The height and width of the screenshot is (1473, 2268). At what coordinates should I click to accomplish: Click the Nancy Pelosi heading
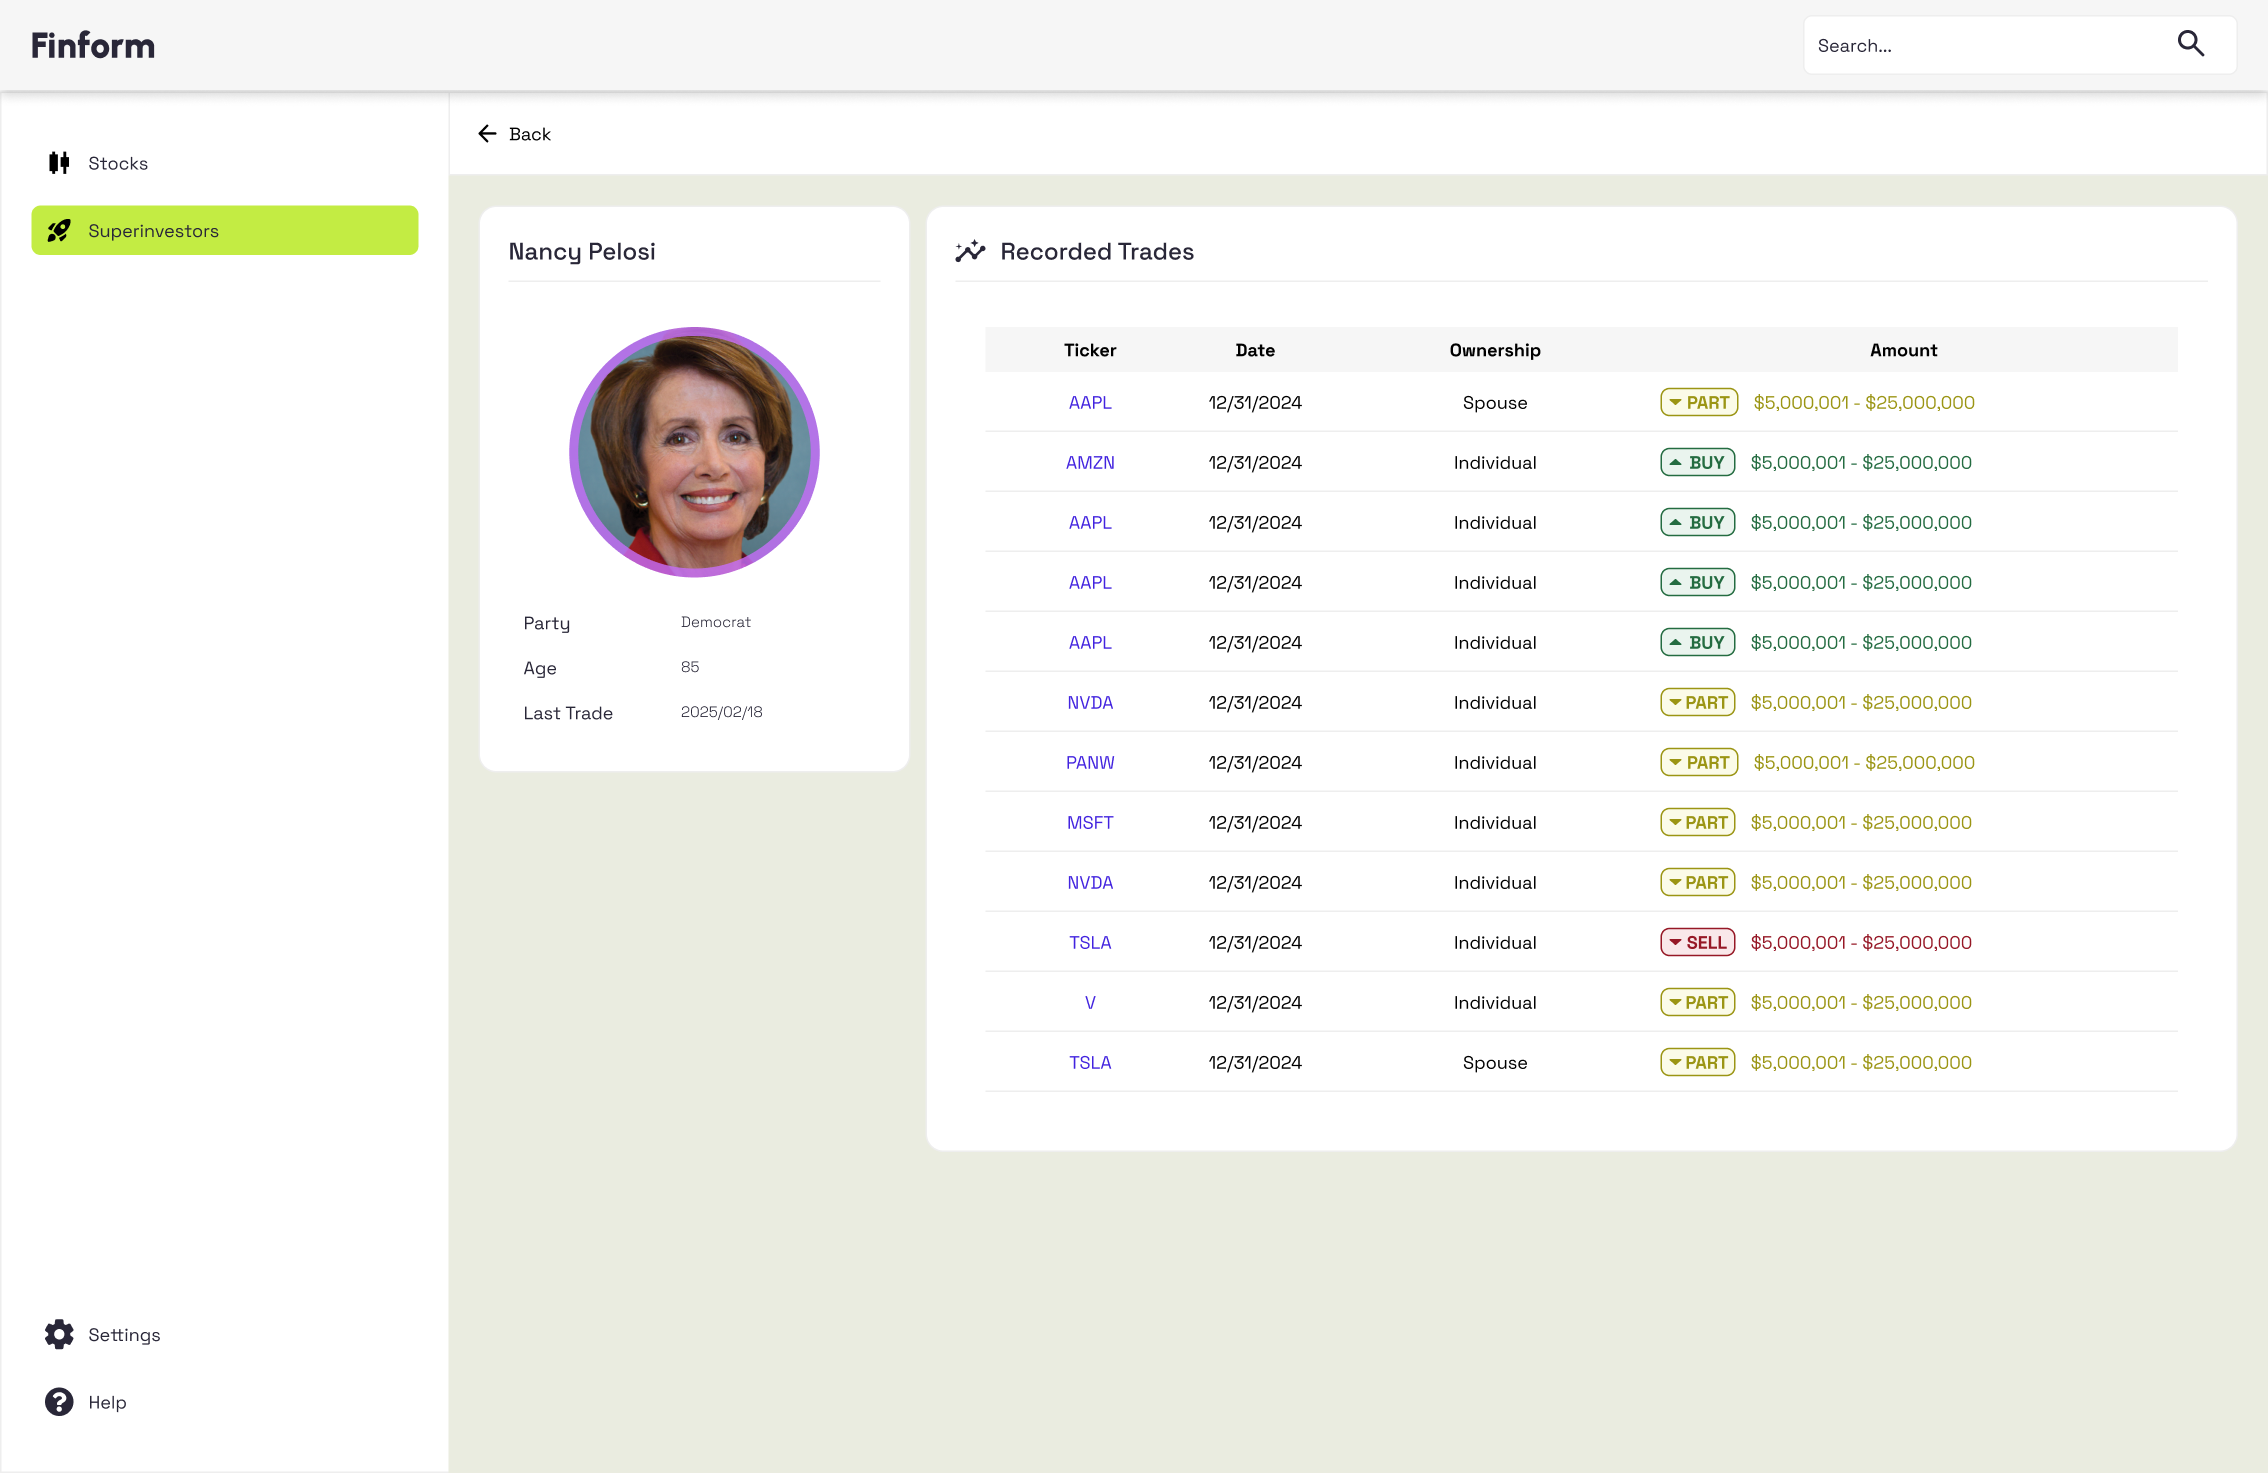[582, 252]
